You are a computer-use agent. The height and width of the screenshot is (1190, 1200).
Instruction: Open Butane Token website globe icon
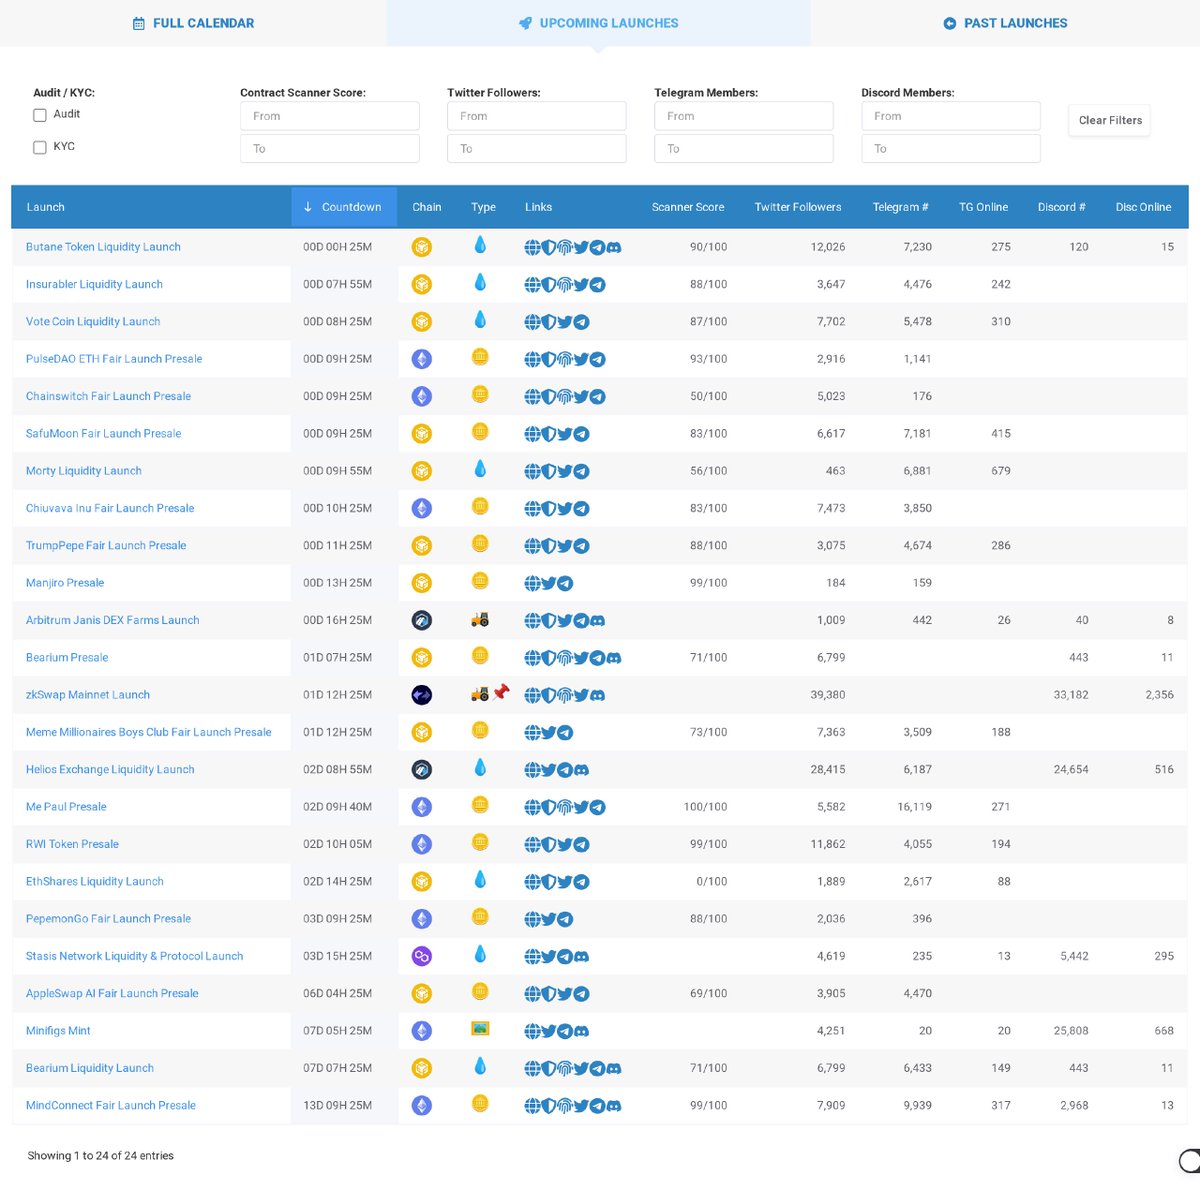point(532,247)
